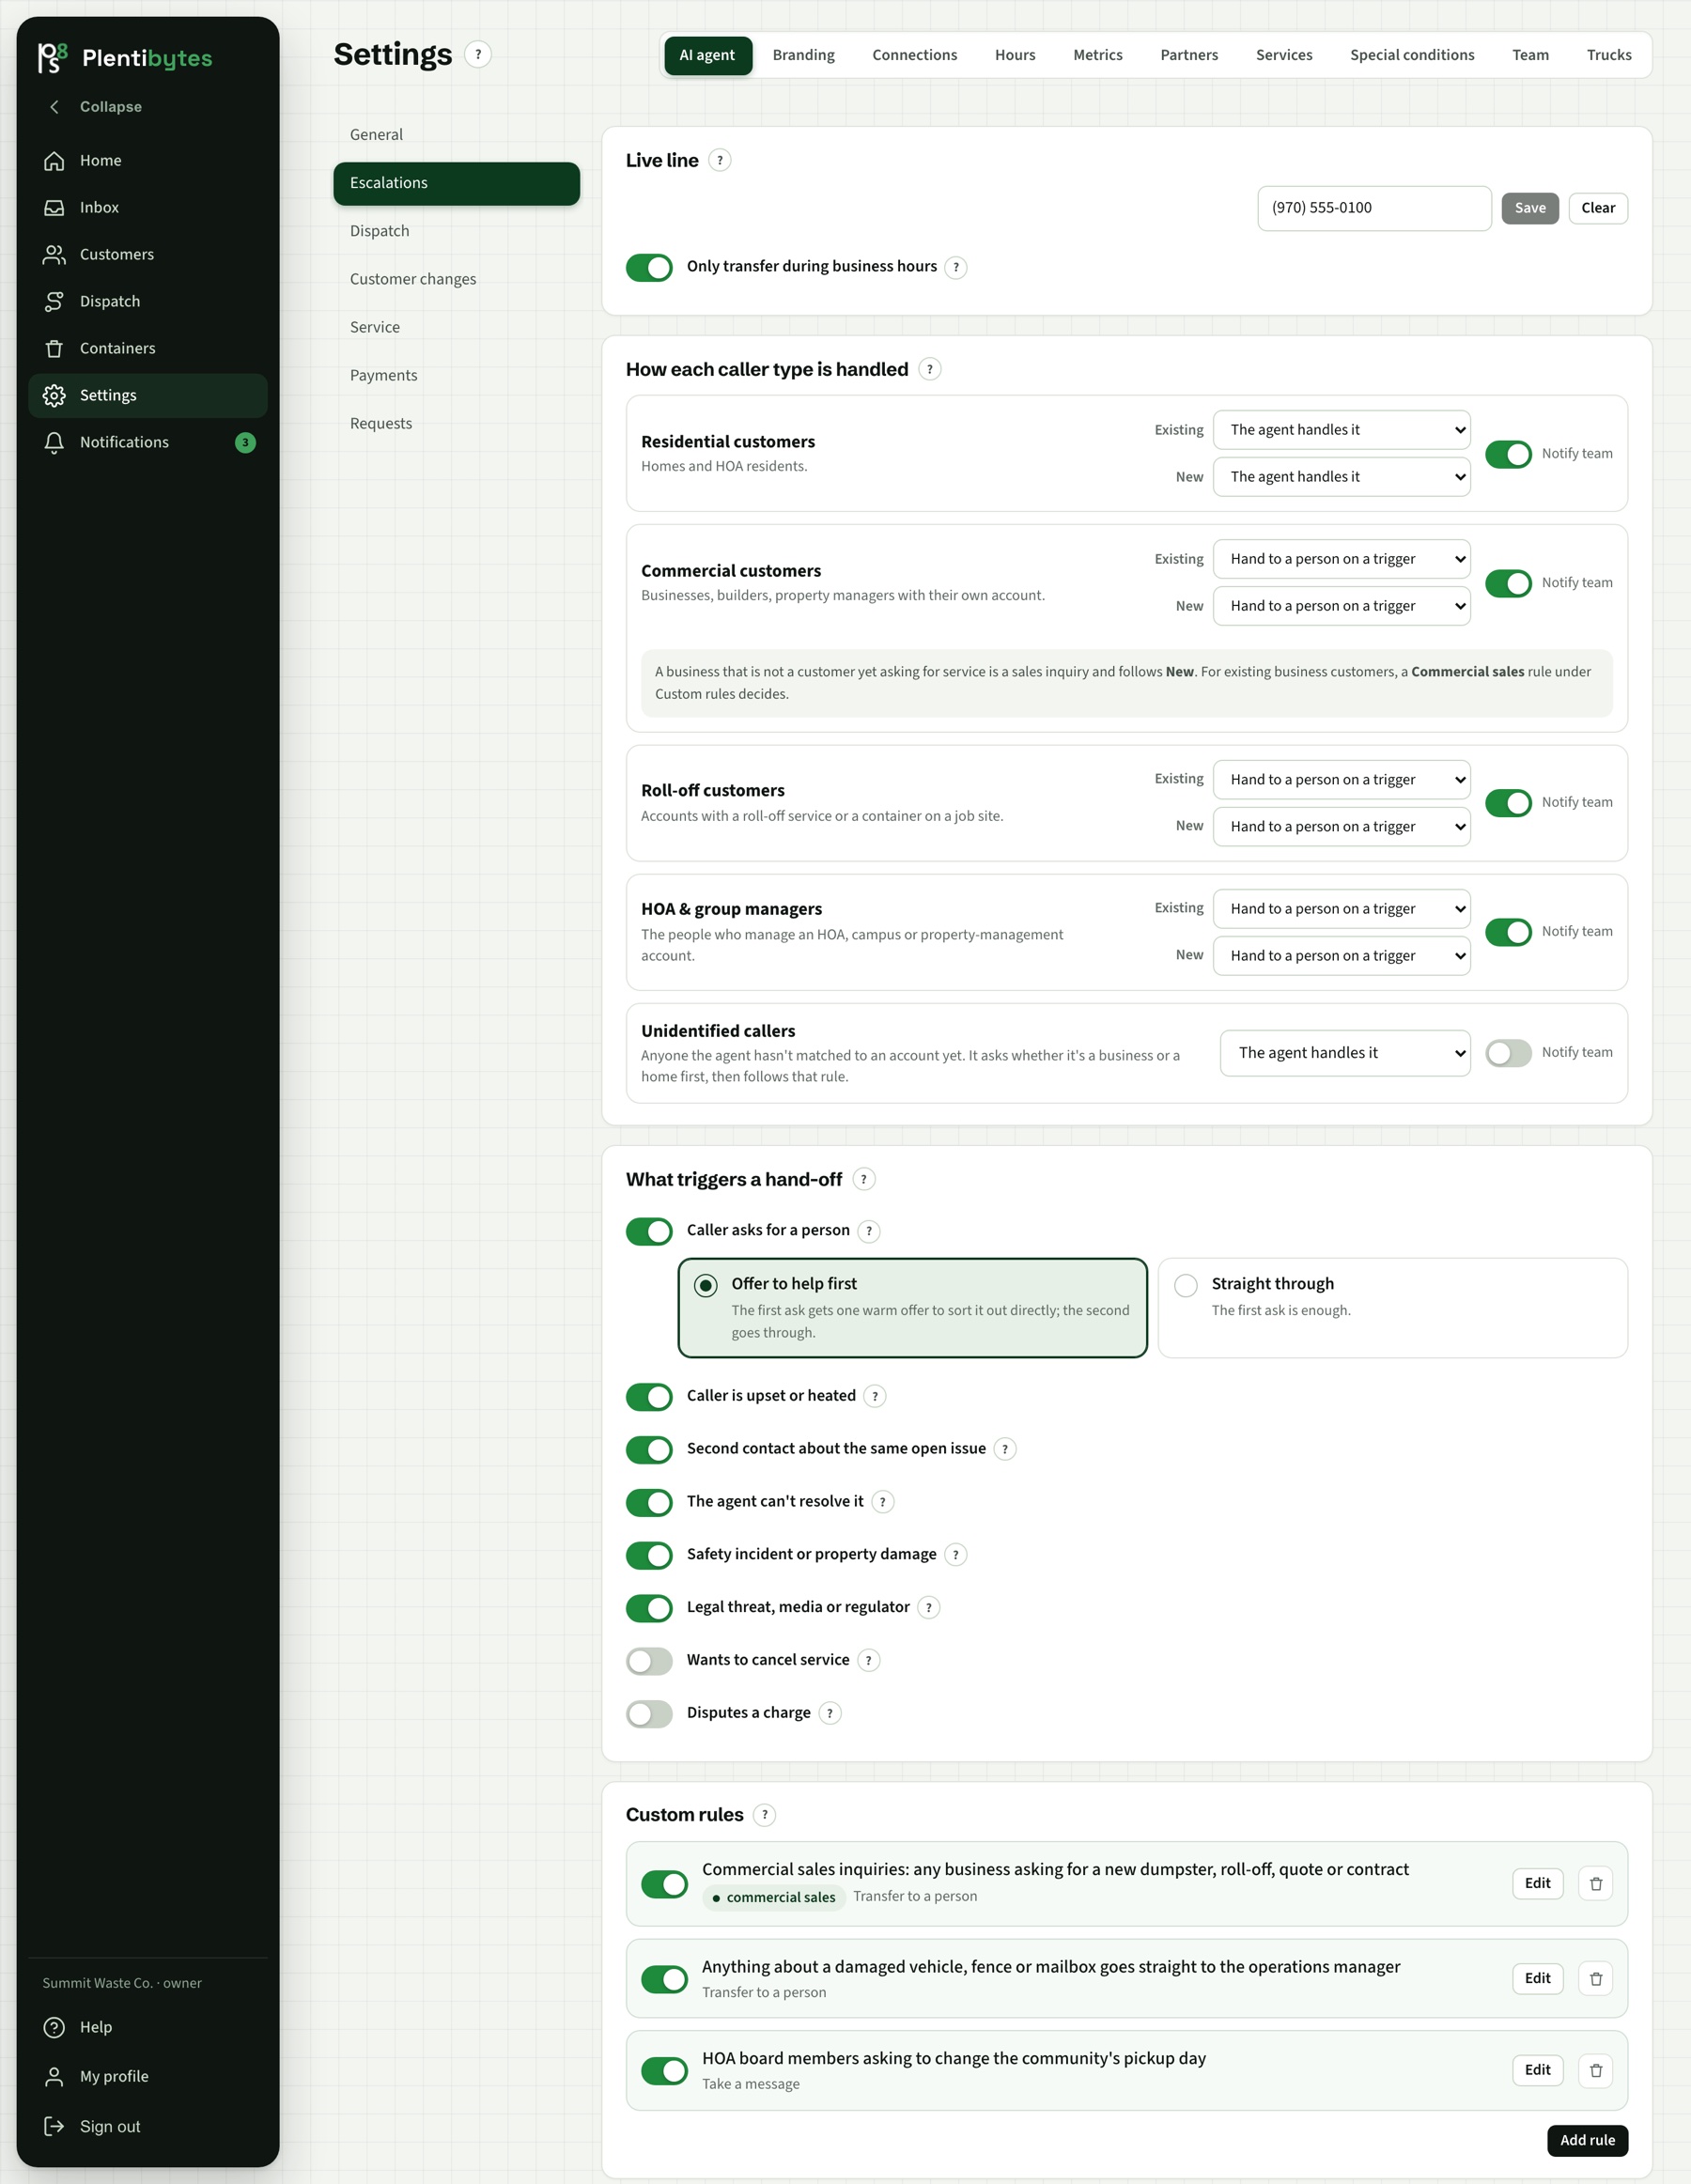Delete the HOA board members rule
The width and height of the screenshot is (1691, 2184).
(x=1596, y=2072)
